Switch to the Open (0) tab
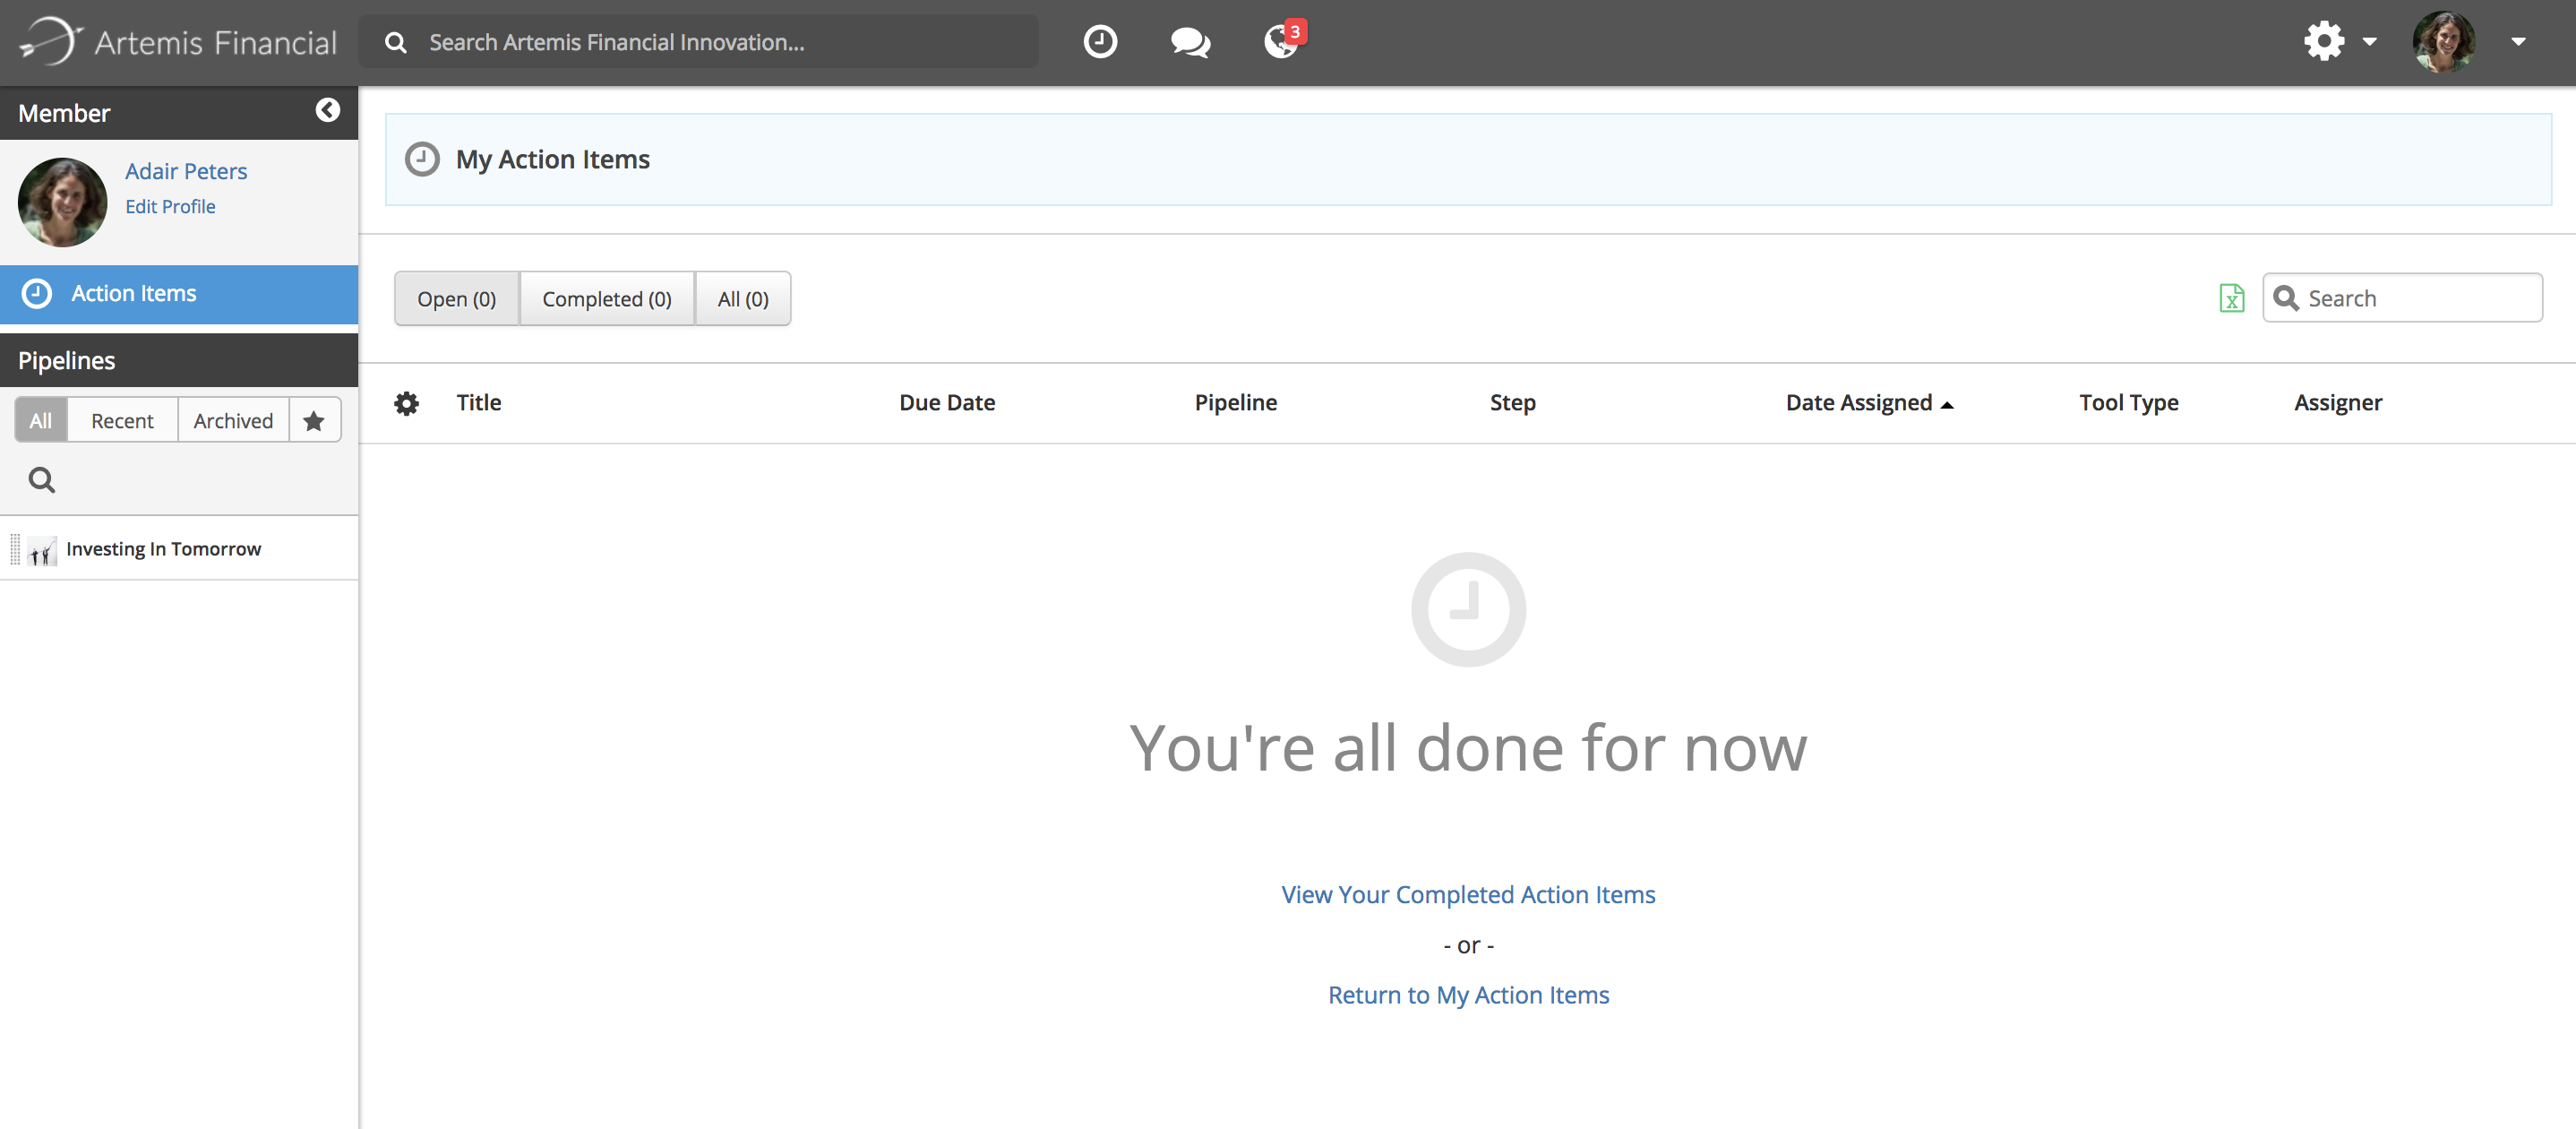 pos(457,299)
